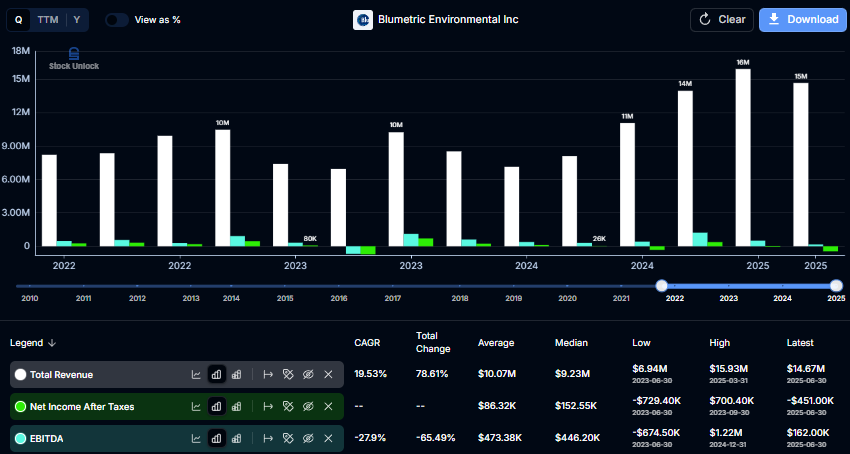The image size is (850, 454).
Task: Click the 2019 mark on timeline slider
Action: tap(513, 286)
